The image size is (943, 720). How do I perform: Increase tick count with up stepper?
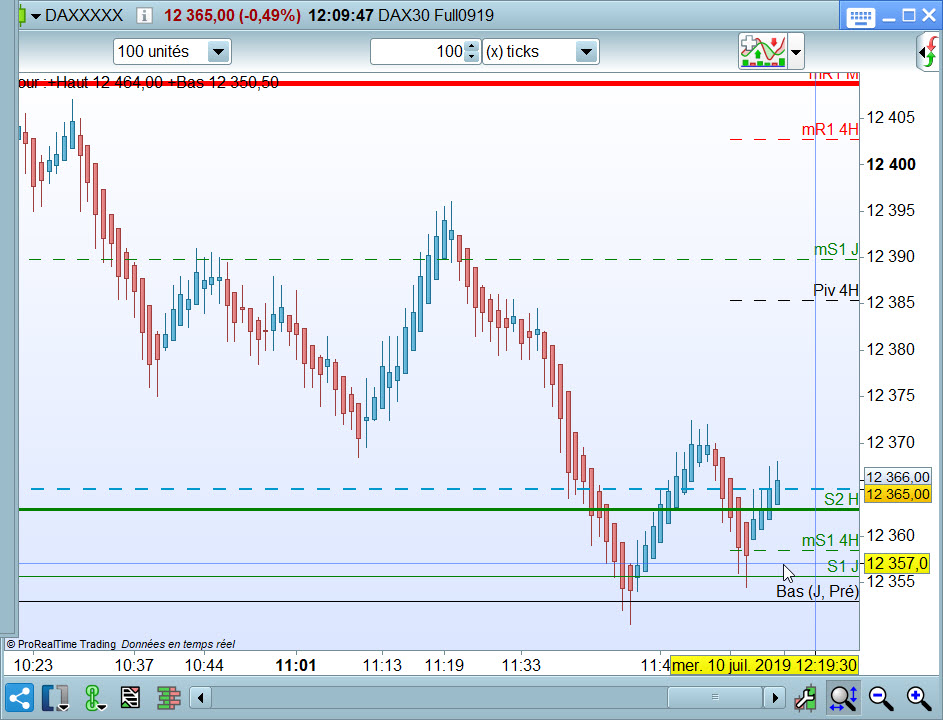[472, 46]
